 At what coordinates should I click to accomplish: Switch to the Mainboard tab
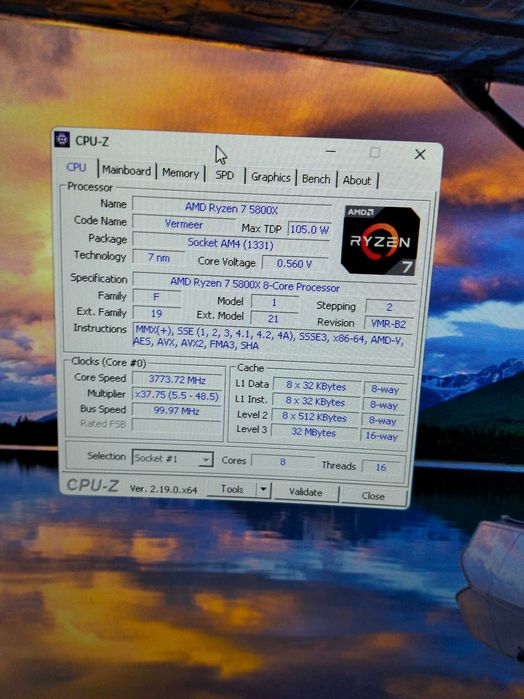tap(127, 170)
